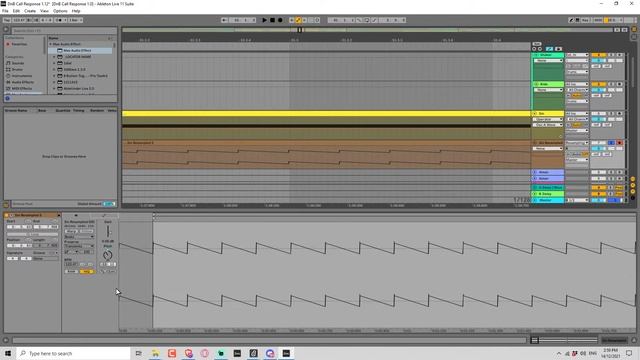The height and width of the screenshot is (360, 640).
Task: Click the Windows taskbar search box
Action: click(x=73, y=353)
